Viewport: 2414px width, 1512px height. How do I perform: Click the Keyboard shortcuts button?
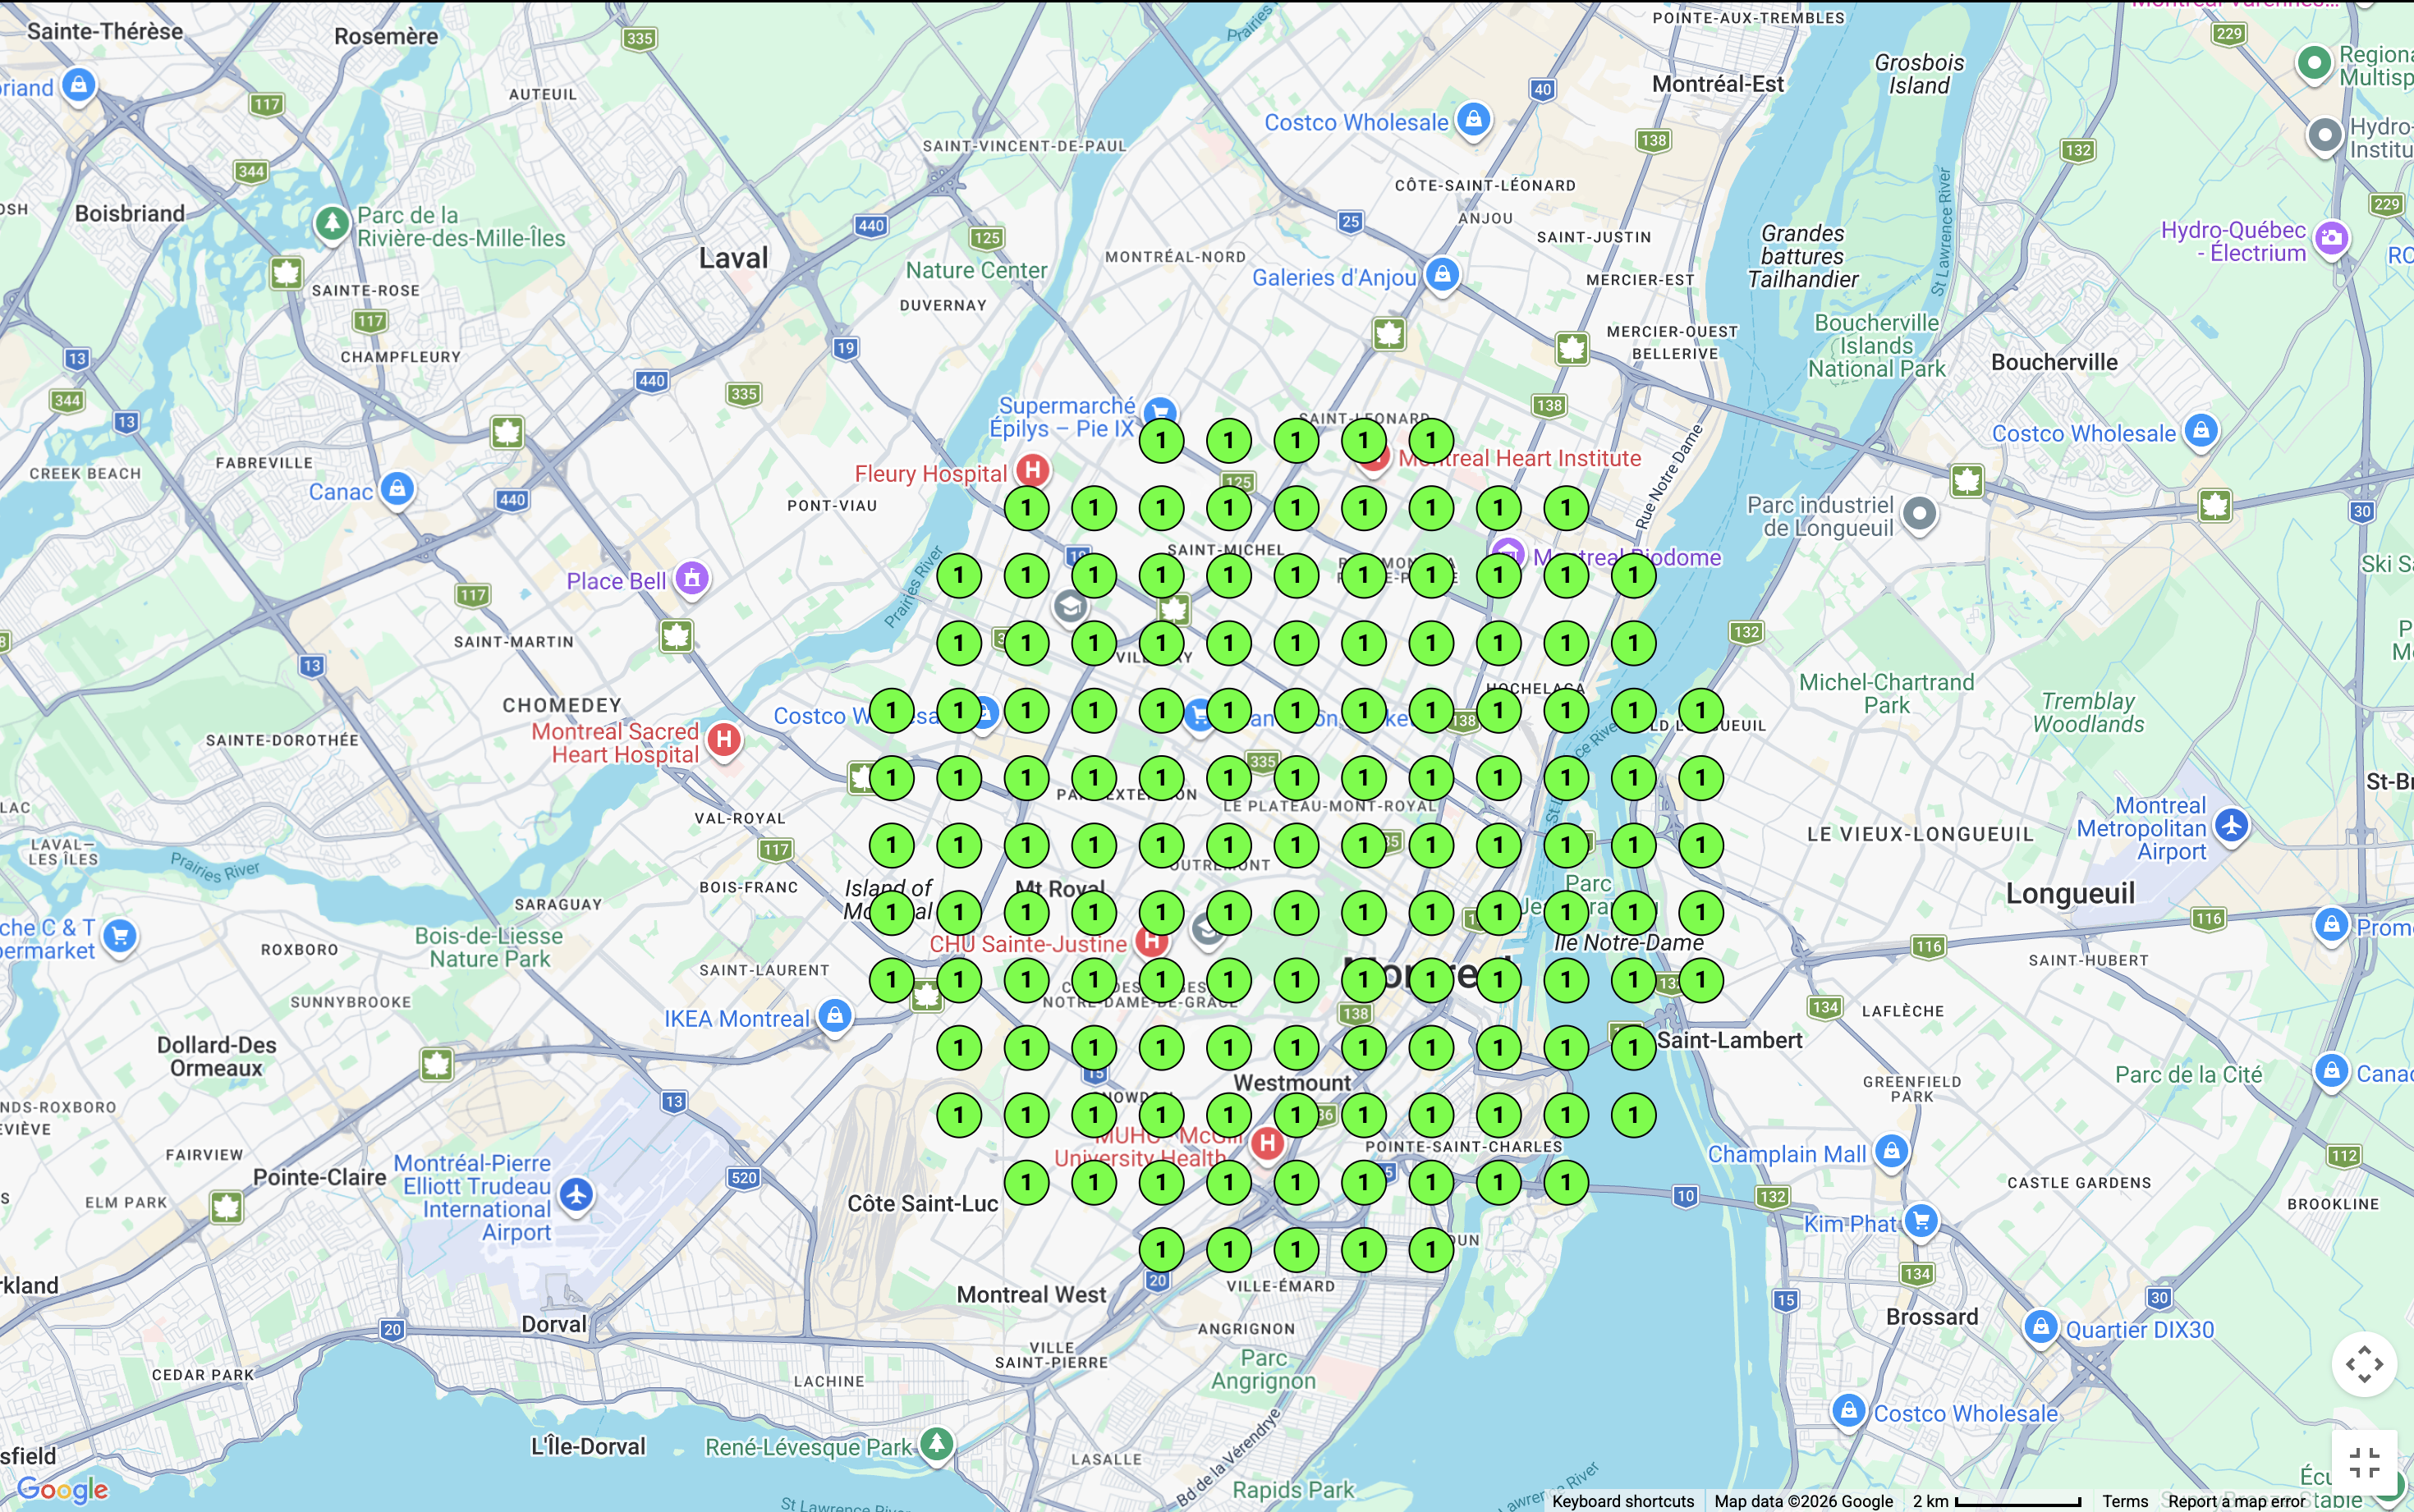point(1622,1501)
